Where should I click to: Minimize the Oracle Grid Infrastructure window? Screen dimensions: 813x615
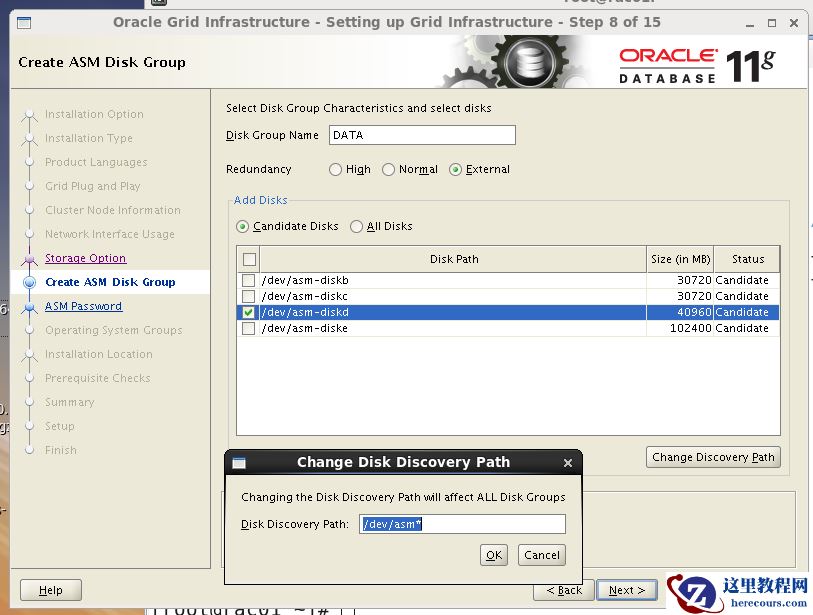pos(750,23)
